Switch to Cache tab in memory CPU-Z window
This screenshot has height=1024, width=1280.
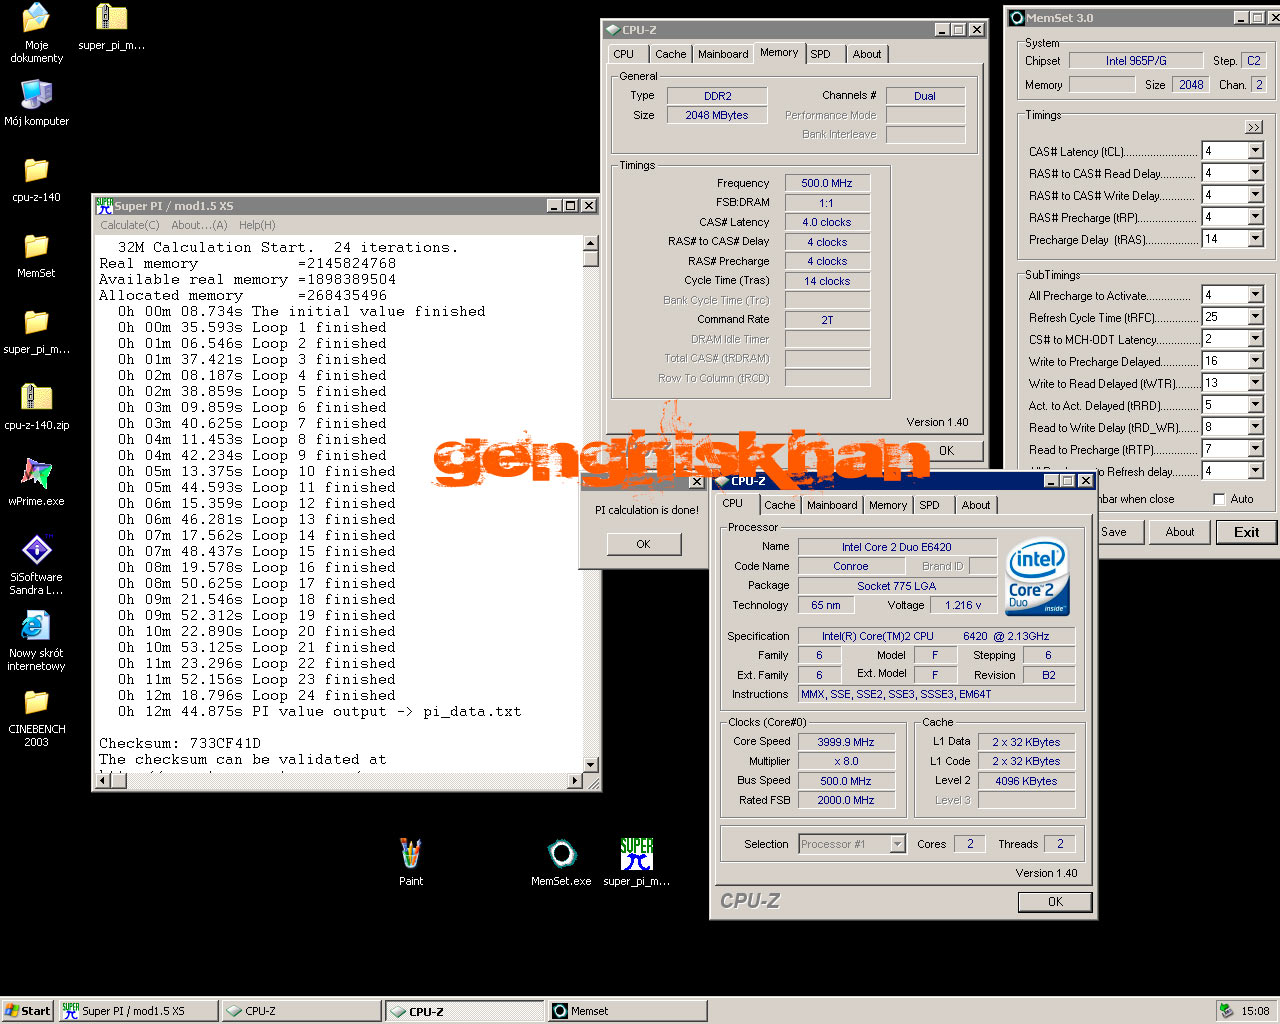pos(670,54)
